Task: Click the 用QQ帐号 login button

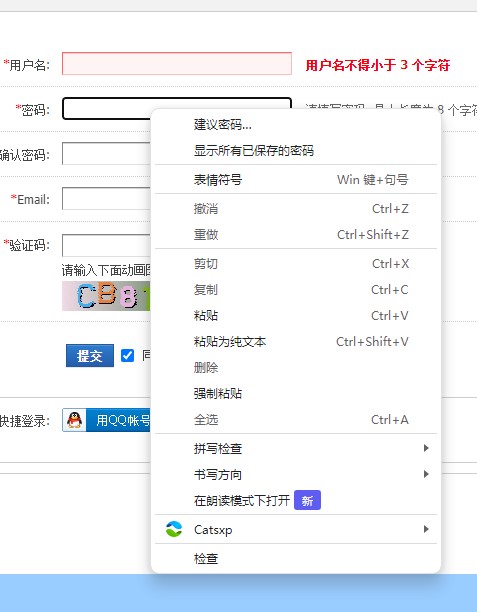Action: (106, 420)
